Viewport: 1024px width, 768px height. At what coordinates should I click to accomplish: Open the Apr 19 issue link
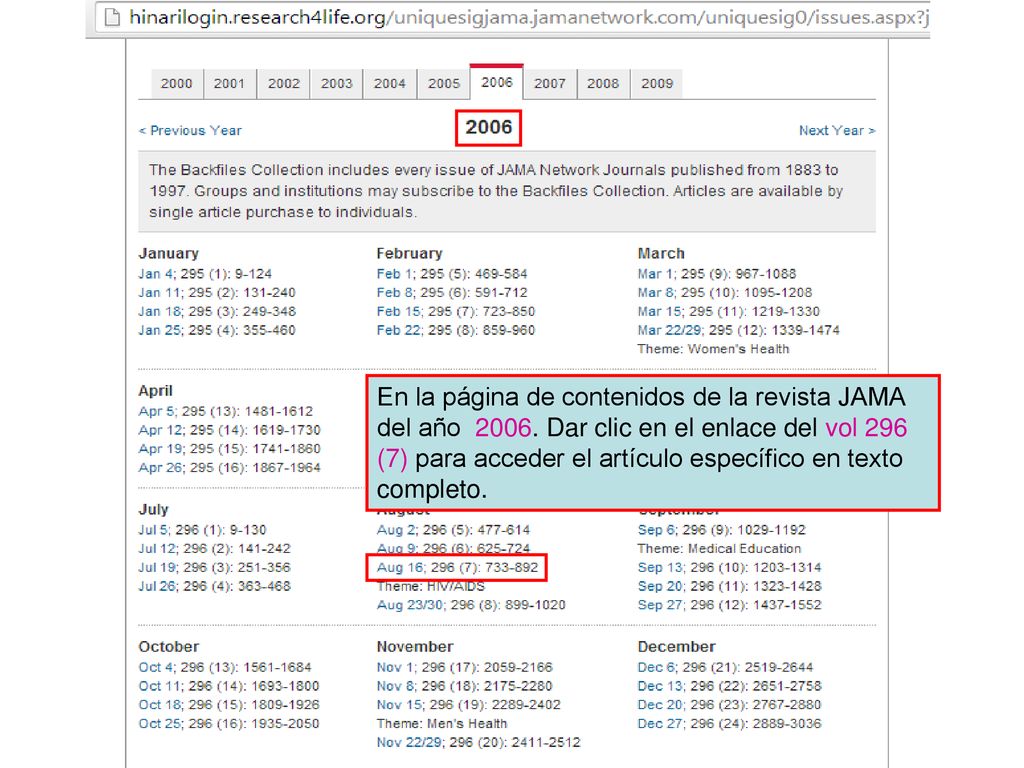160,450
